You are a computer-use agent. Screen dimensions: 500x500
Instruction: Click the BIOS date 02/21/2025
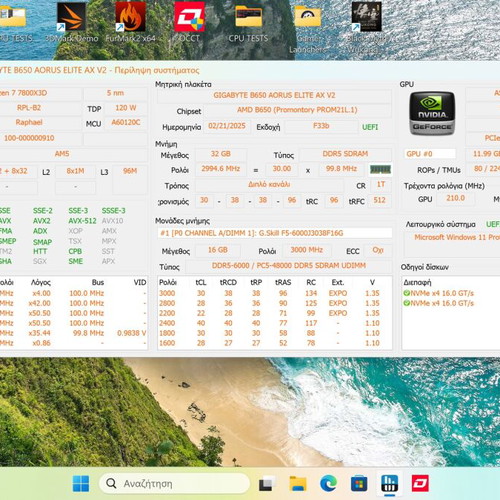click(x=227, y=126)
